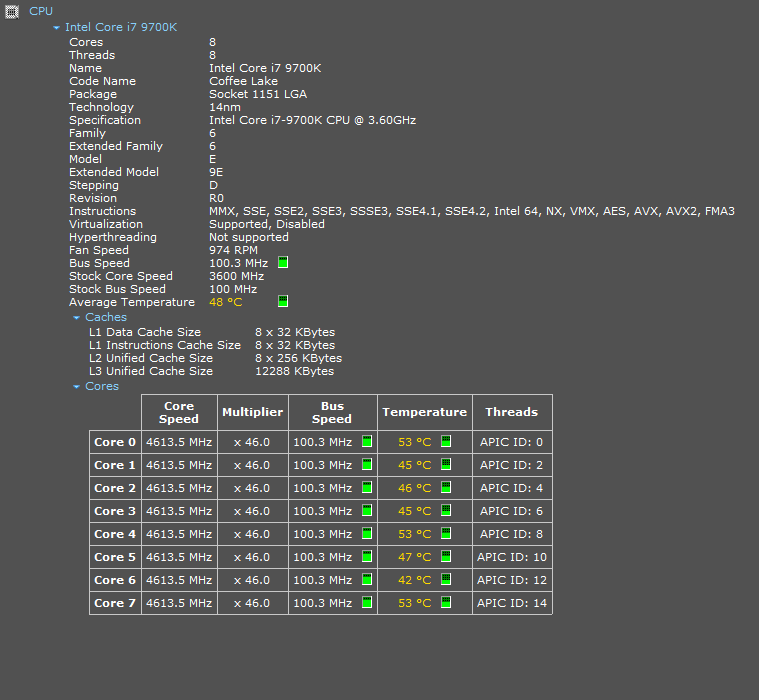Click Core 2 bus speed graph icon
This screenshot has width=759, height=700.
tap(367, 487)
